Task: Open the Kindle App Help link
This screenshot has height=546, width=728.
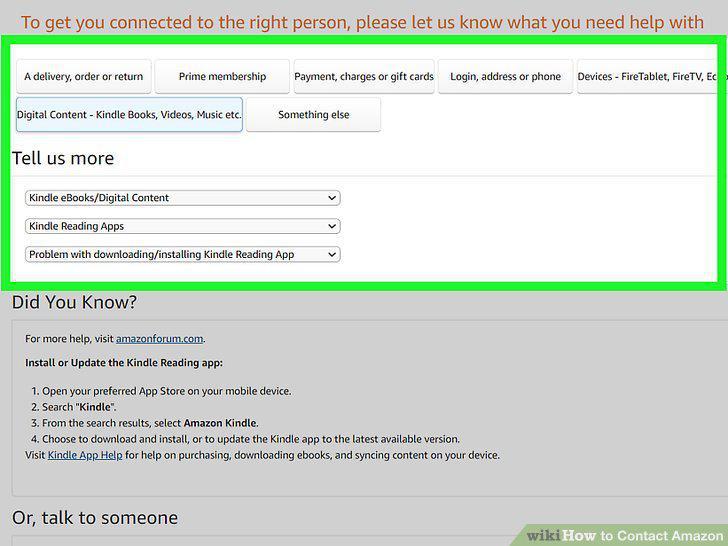Action: pyautogui.click(x=85, y=455)
